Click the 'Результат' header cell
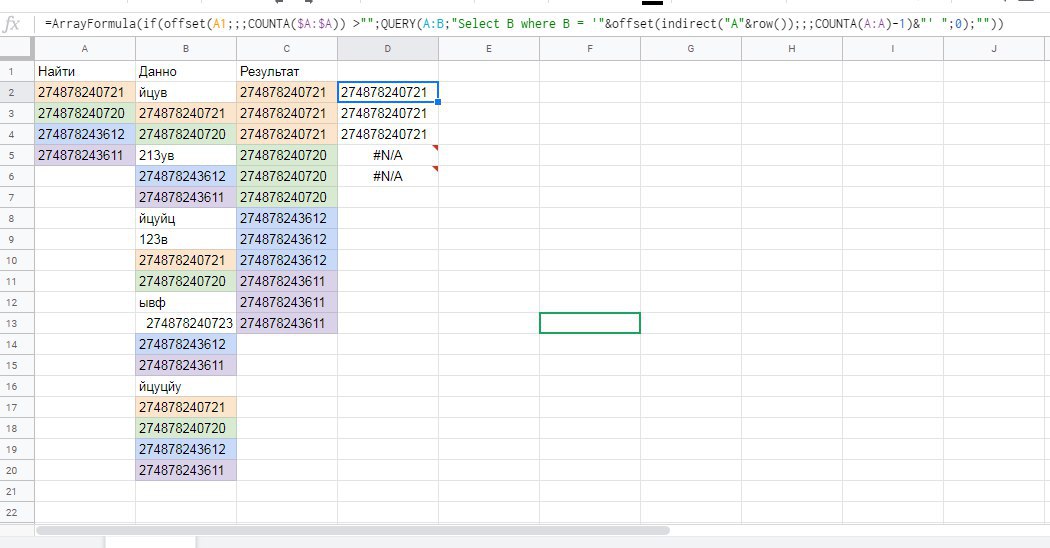 click(287, 71)
